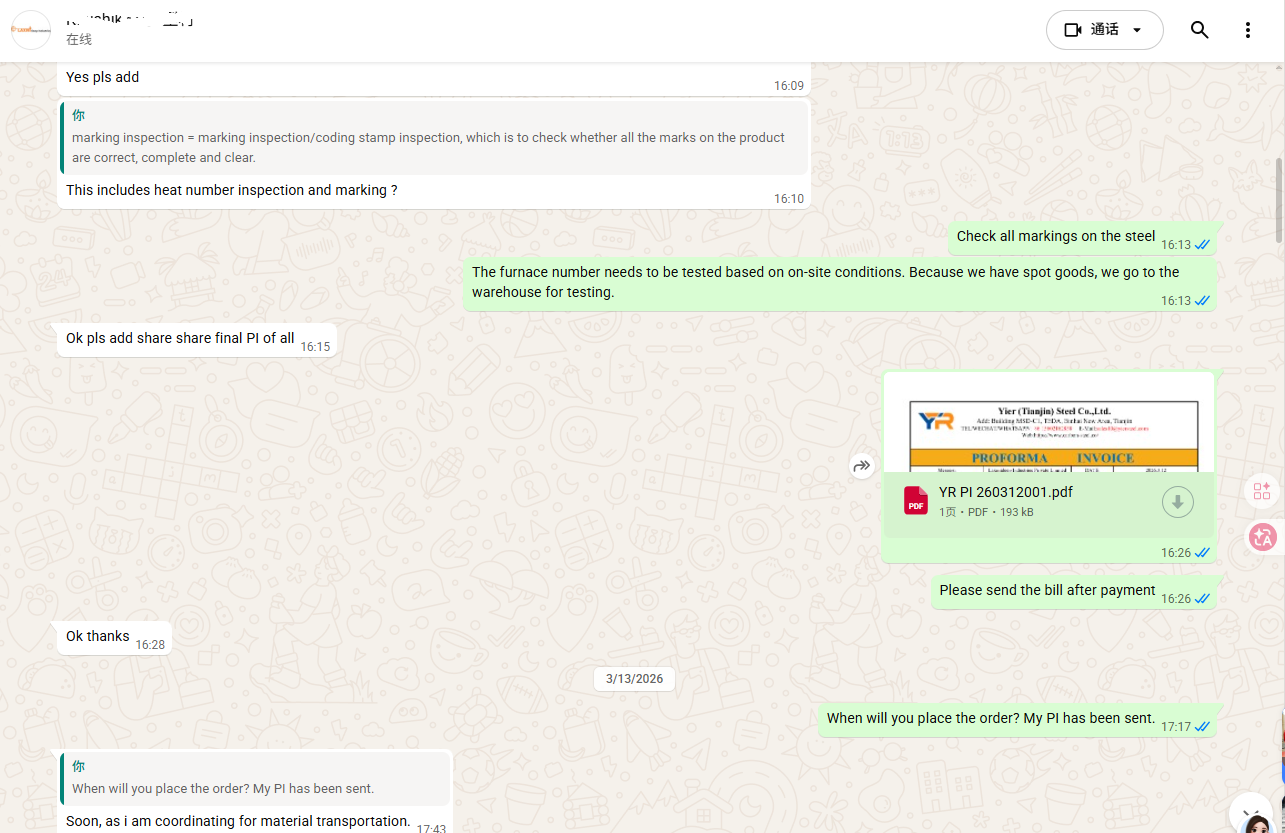The height and width of the screenshot is (833, 1285).
Task: Open the contact profile avatar
Action: pyautogui.click(x=30, y=30)
